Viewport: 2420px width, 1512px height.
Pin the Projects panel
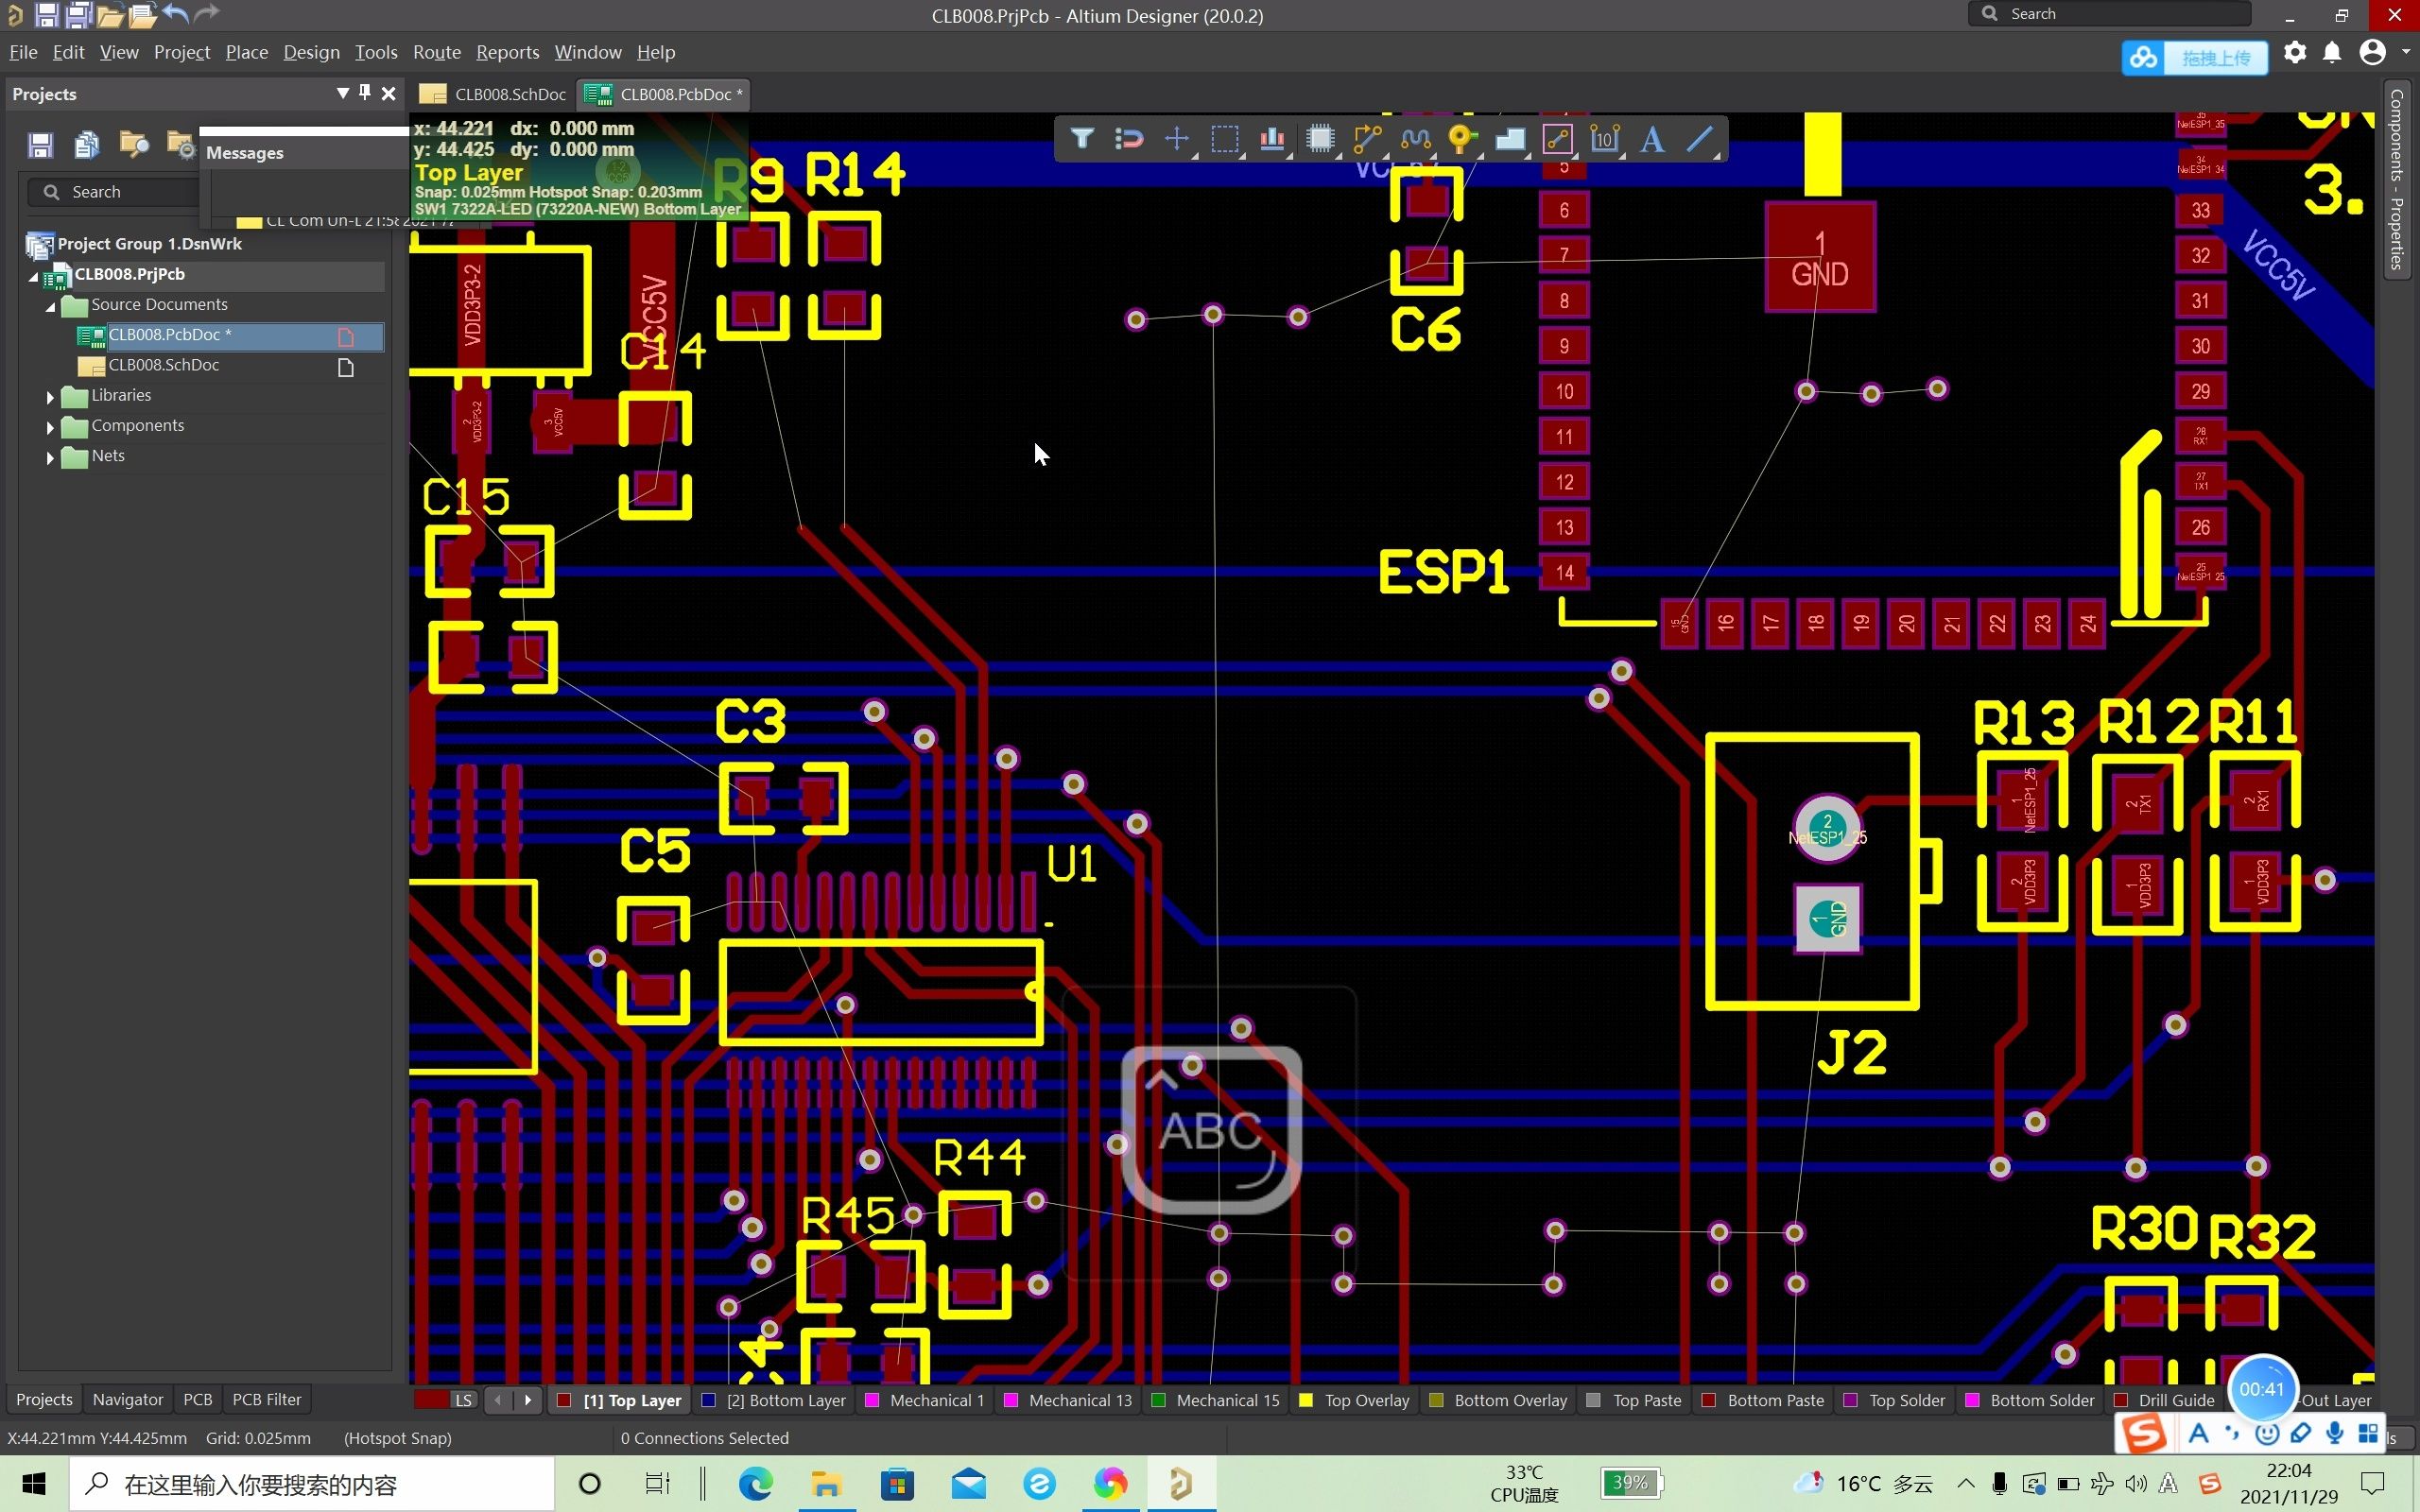pos(365,93)
